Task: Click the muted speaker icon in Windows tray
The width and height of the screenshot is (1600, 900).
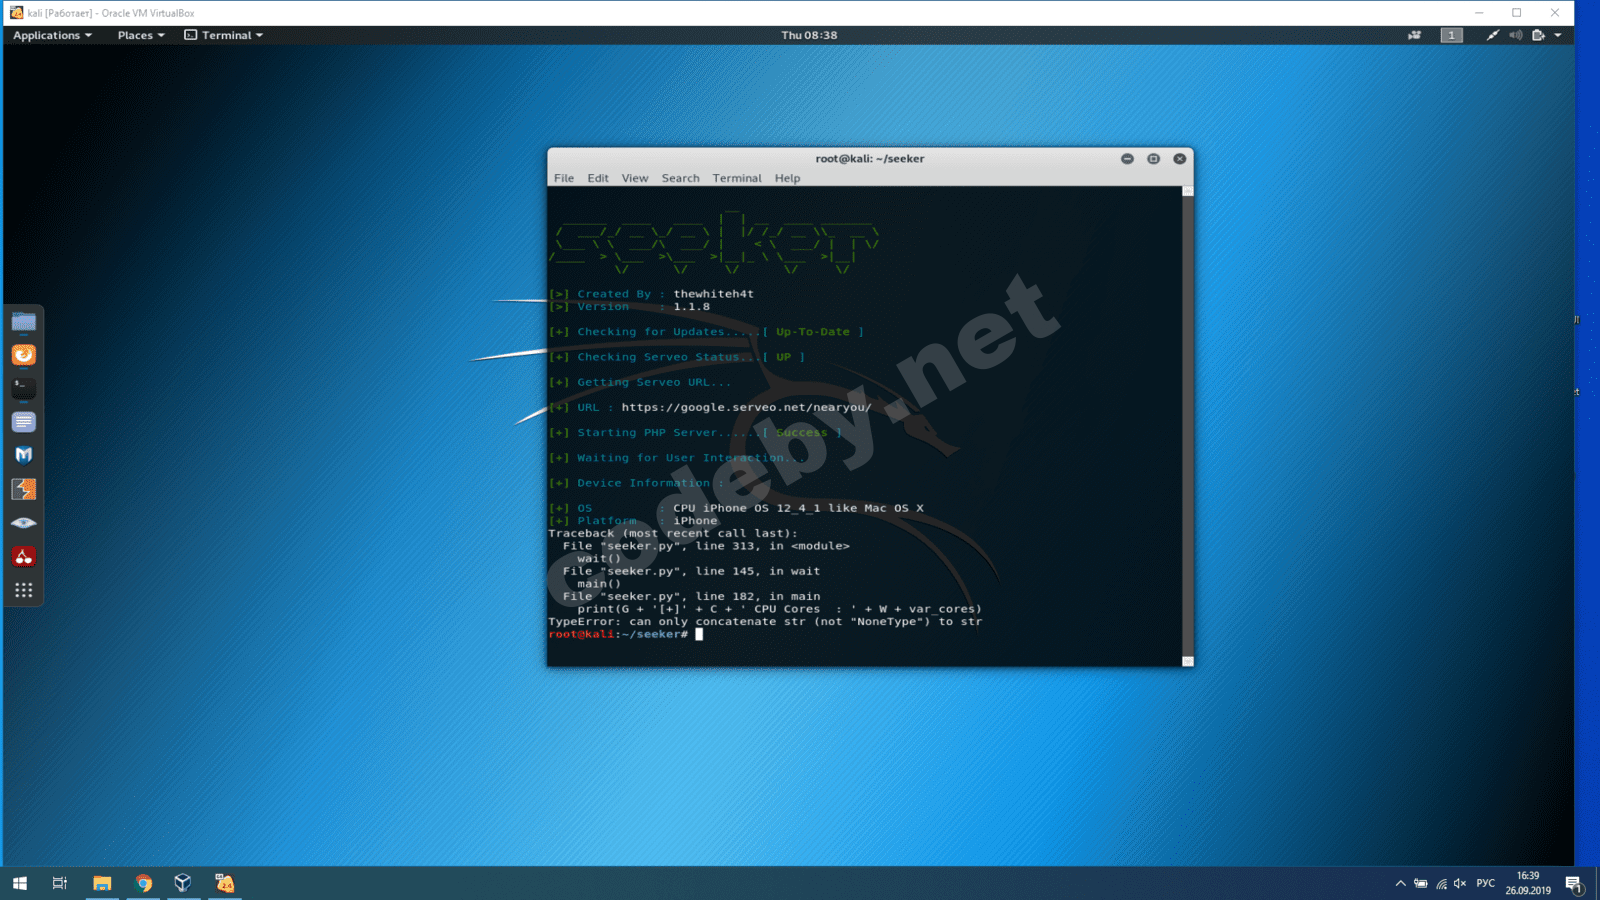Action: click(1460, 883)
